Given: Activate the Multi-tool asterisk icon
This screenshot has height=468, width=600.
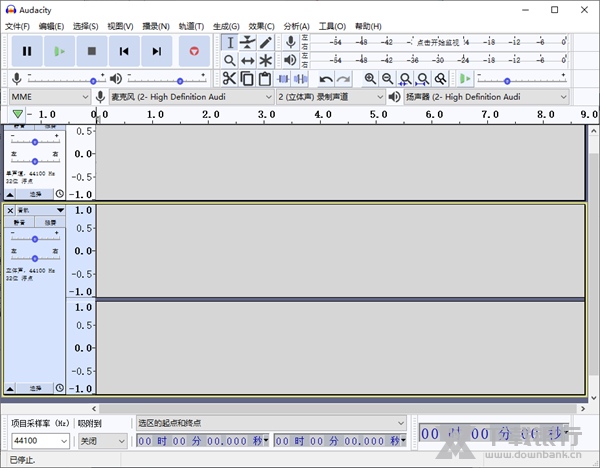Looking at the screenshot, I should (265, 61).
